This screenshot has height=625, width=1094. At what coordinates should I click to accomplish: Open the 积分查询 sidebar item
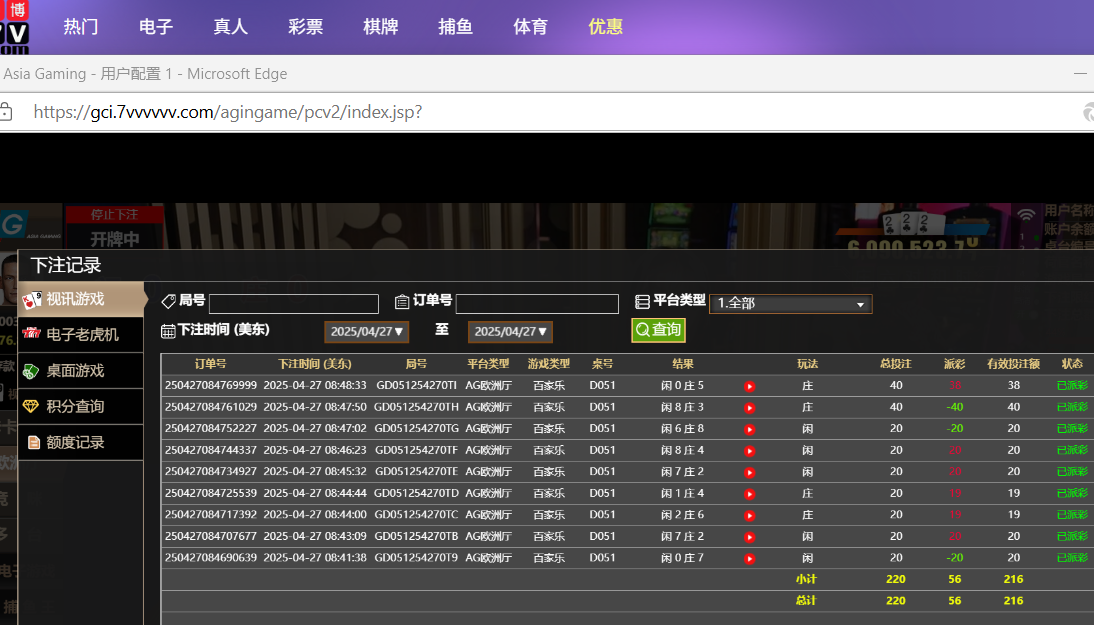point(75,406)
